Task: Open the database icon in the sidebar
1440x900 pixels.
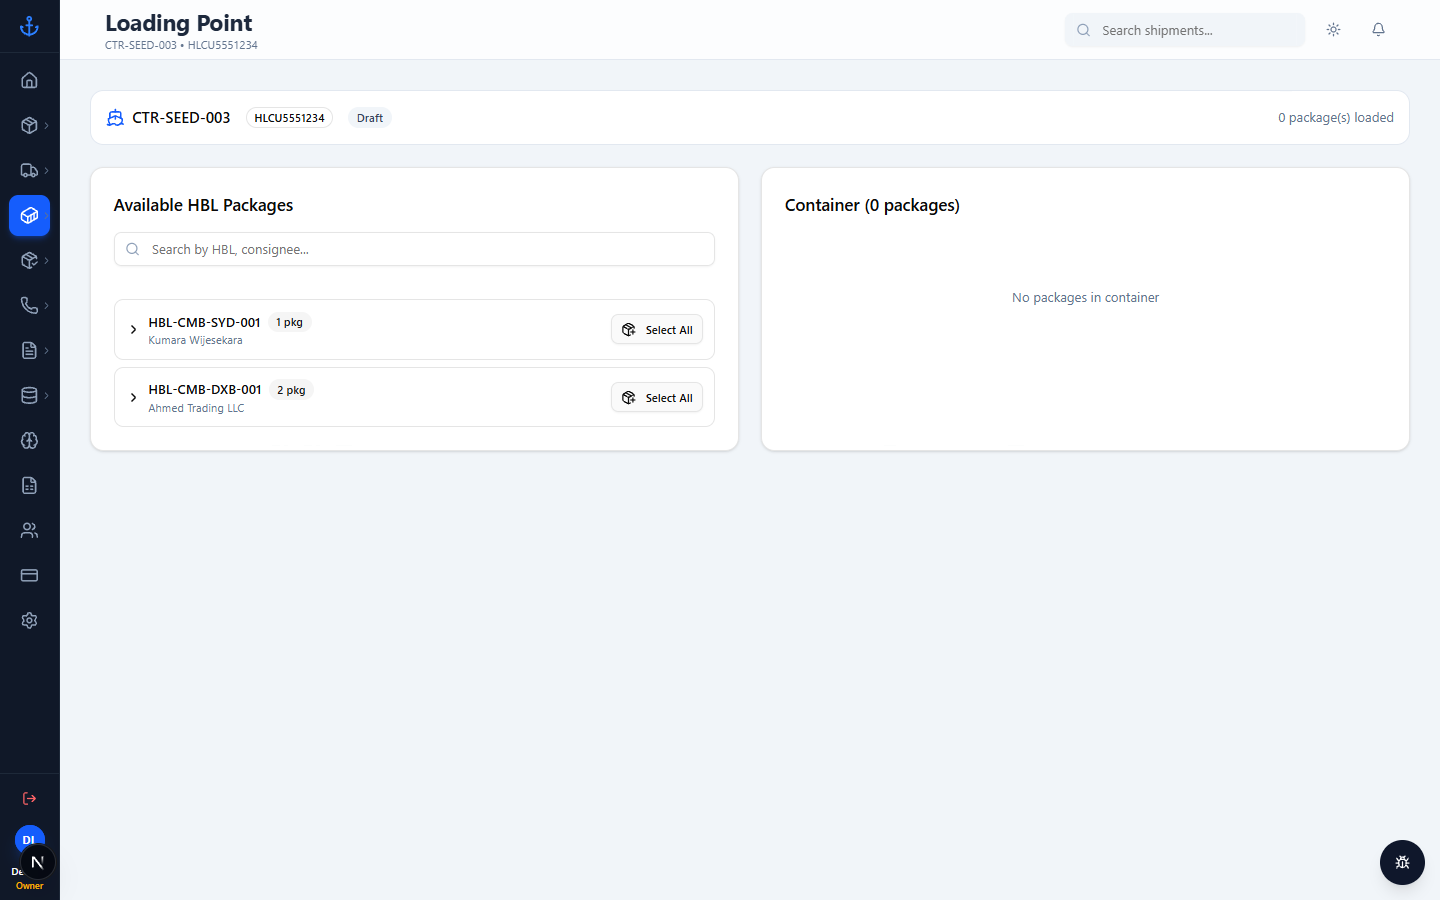Action: [29, 395]
